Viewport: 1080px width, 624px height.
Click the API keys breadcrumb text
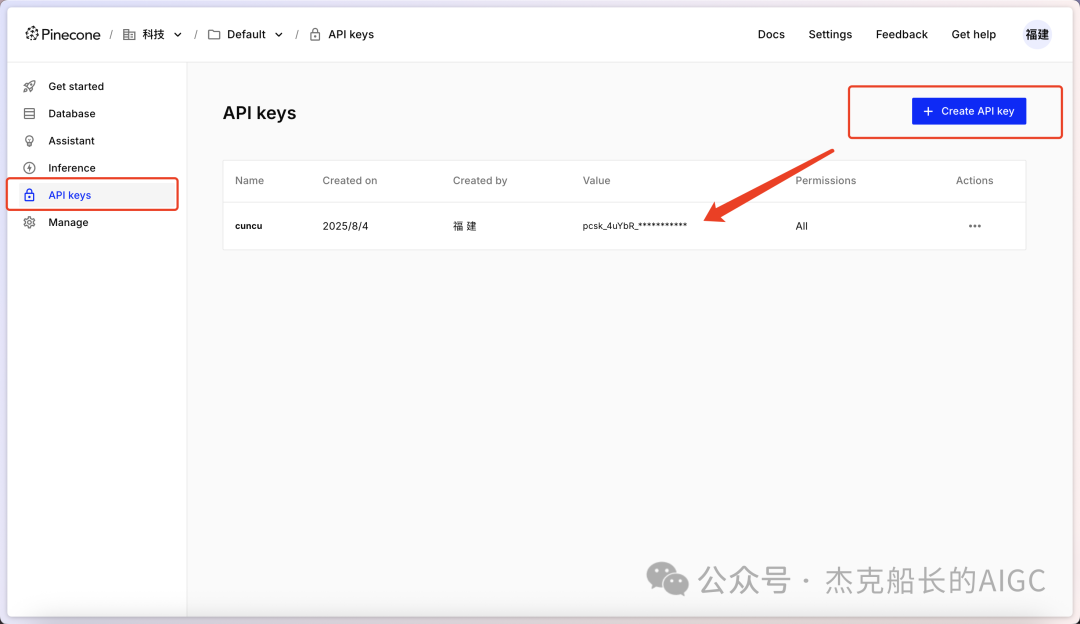tap(351, 34)
